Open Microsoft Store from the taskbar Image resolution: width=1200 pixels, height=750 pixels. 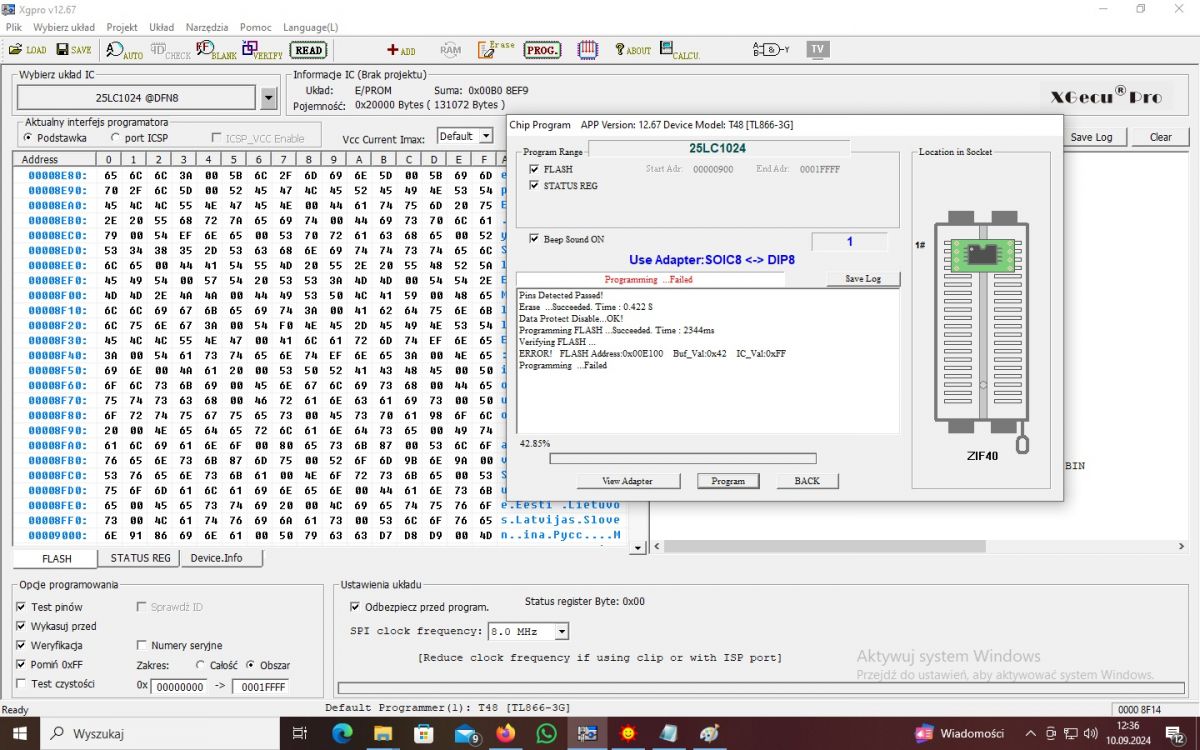click(423, 733)
